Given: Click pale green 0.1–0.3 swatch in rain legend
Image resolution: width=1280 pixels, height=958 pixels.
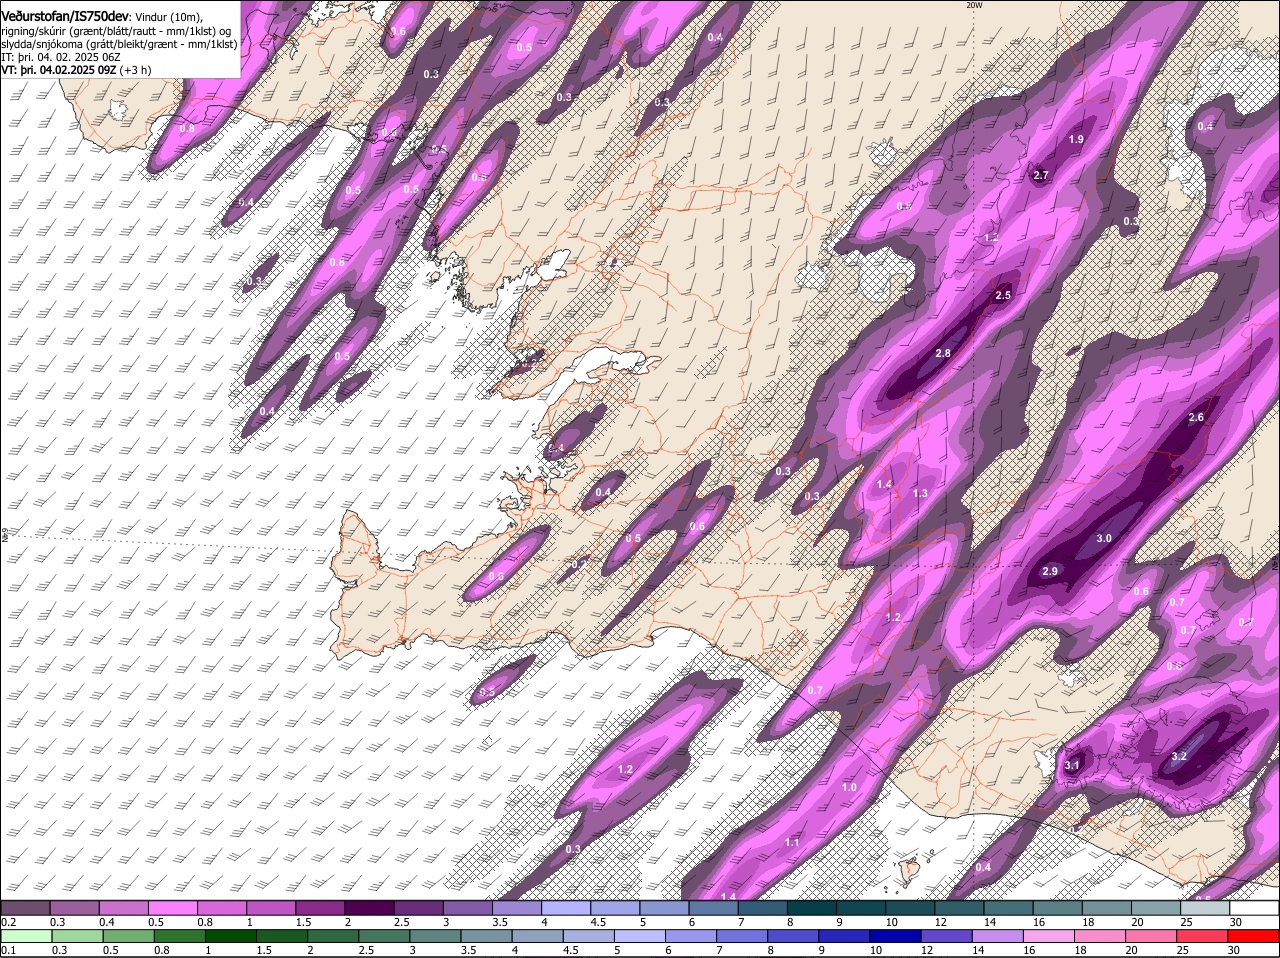Looking at the screenshot, I should coord(26,936).
